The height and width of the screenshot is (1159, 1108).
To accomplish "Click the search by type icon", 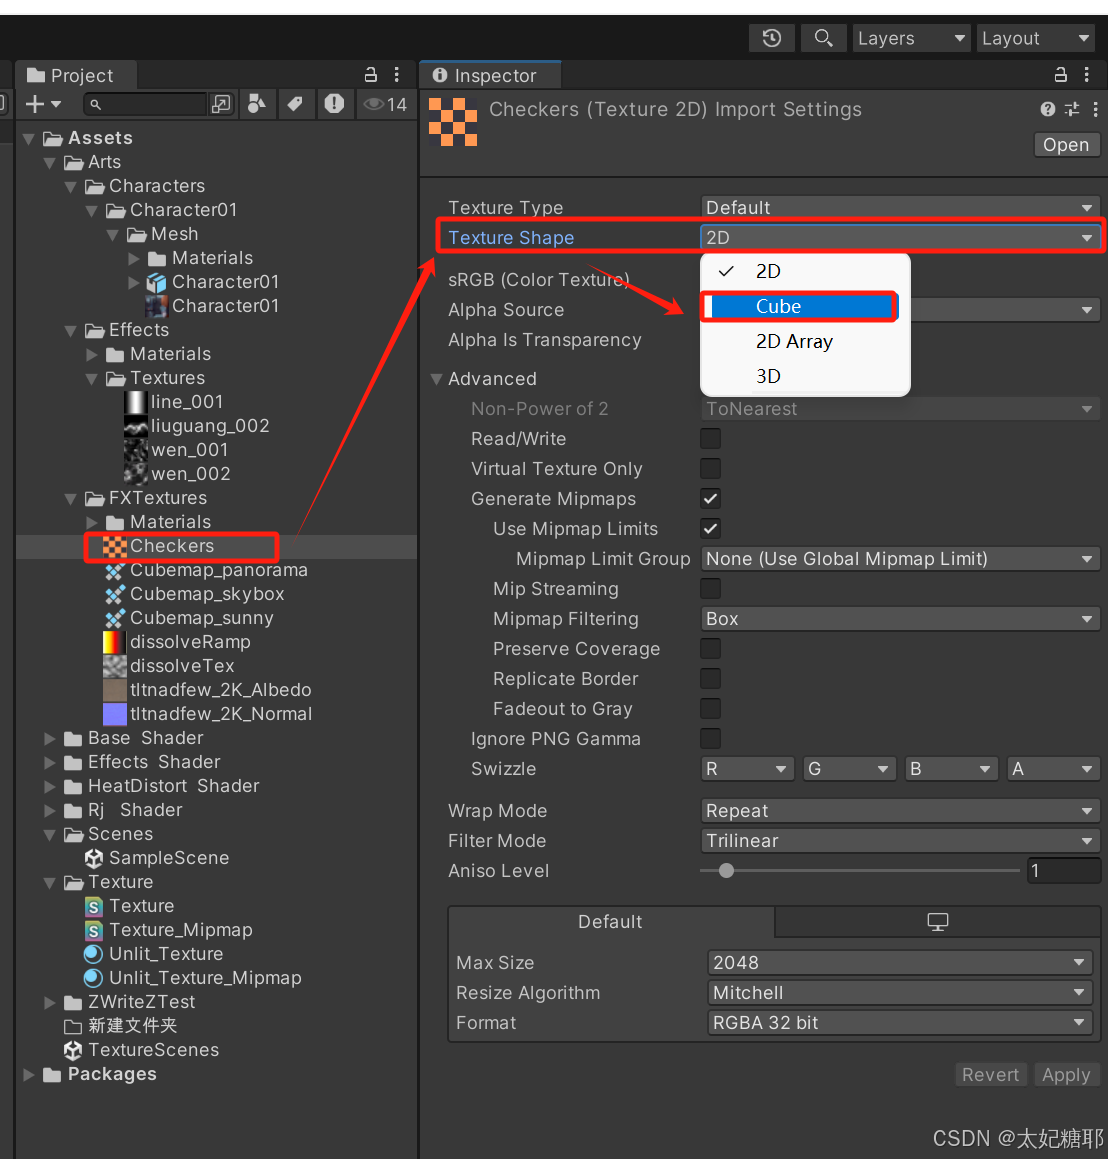I will (x=256, y=104).
